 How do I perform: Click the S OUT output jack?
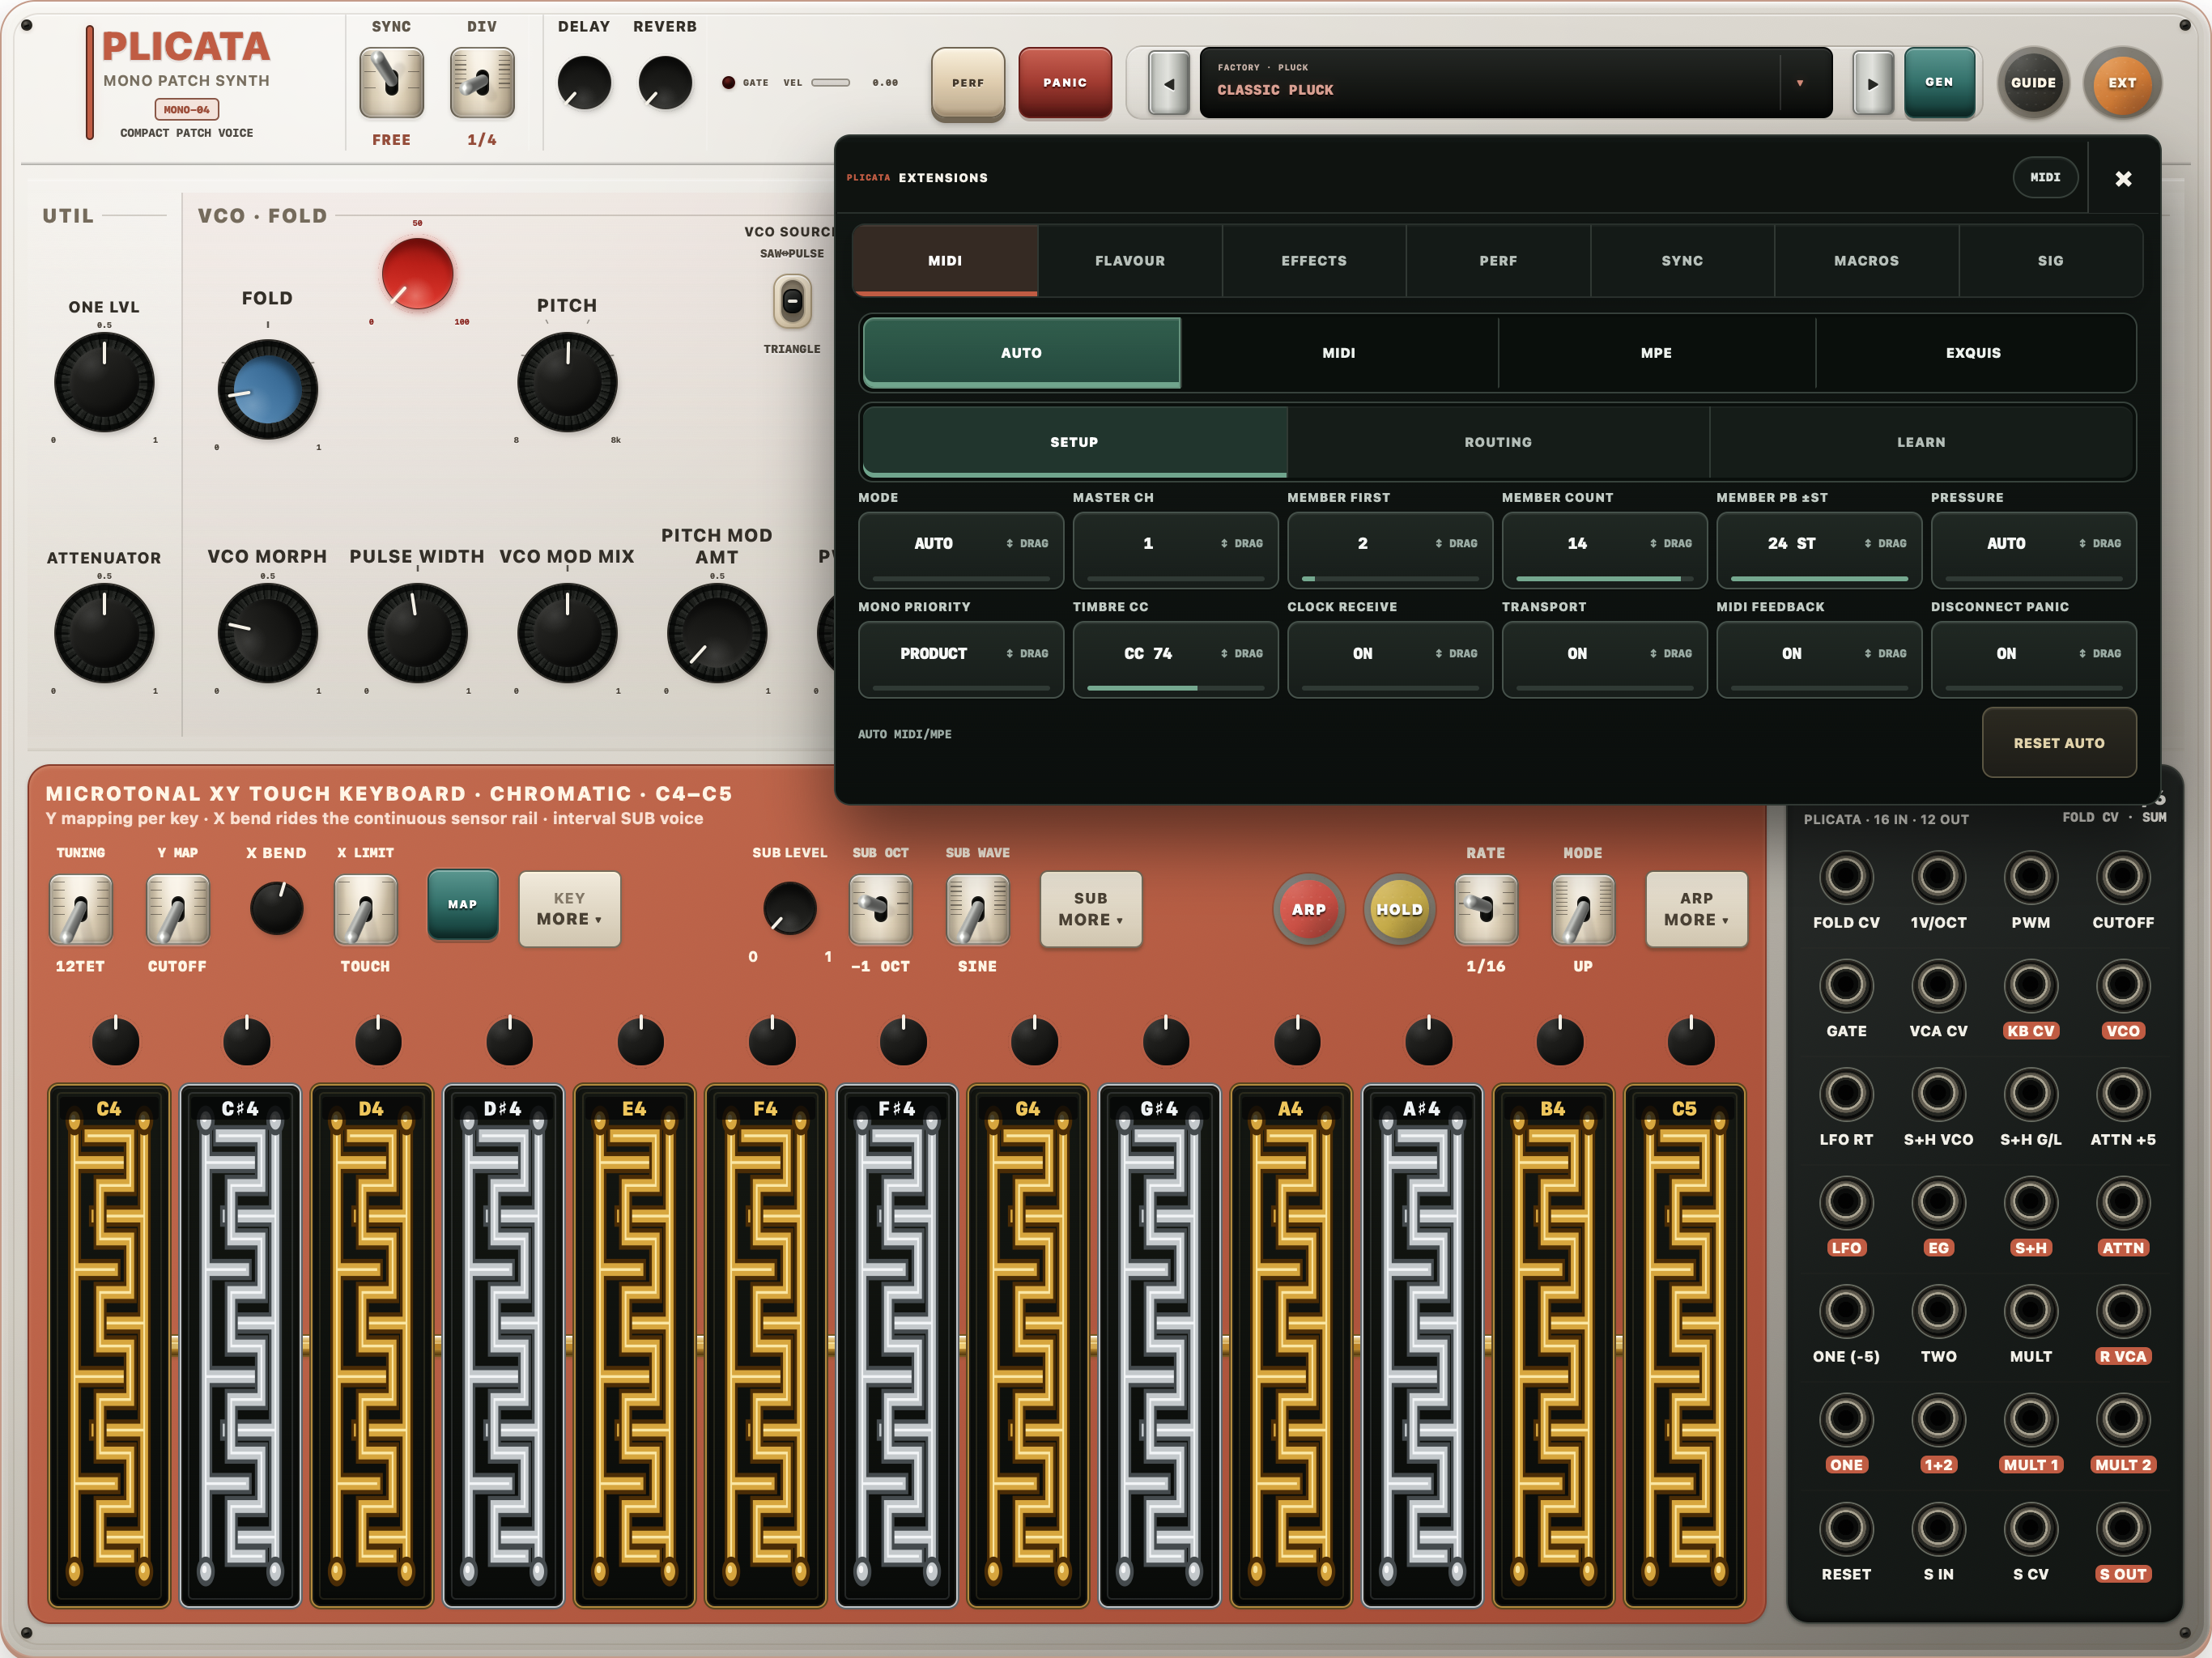(2122, 1529)
